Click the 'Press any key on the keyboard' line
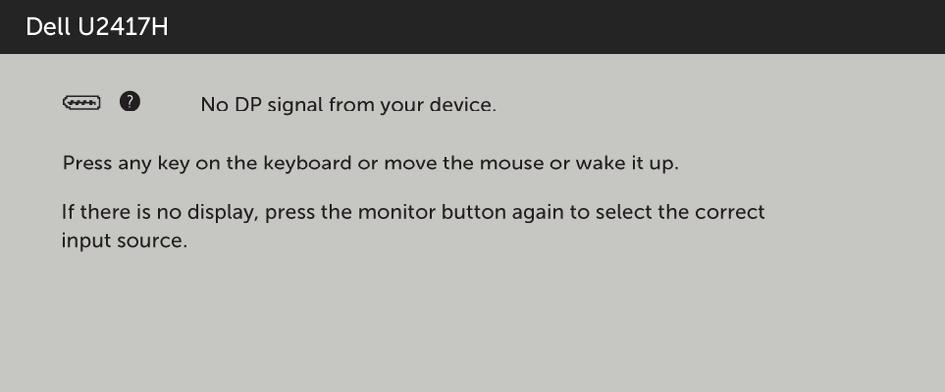The image size is (945, 392). tap(371, 163)
